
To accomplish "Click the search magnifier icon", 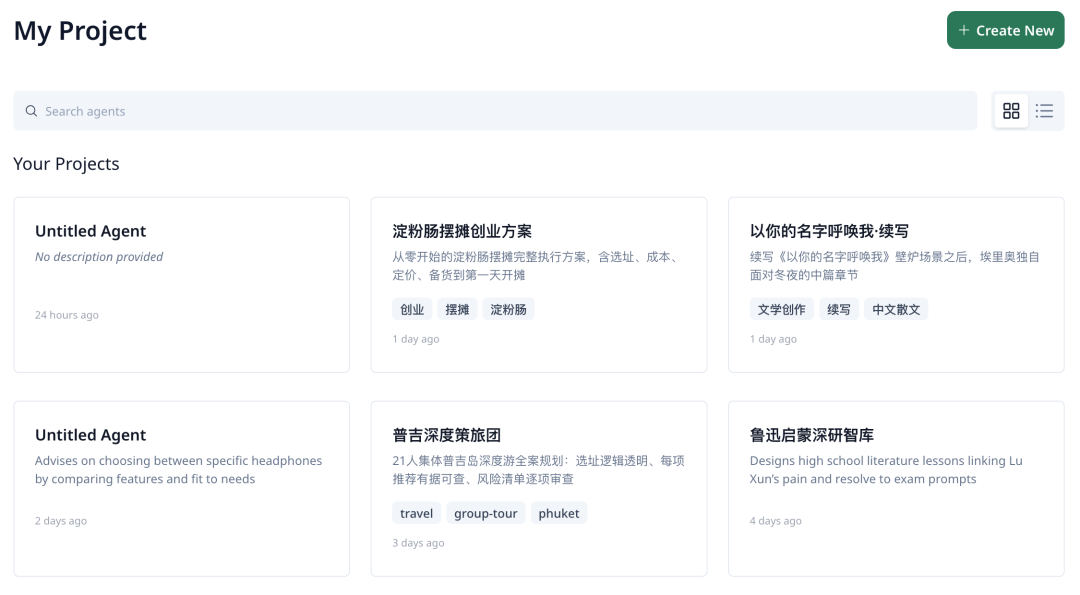I will click(31, 111).
